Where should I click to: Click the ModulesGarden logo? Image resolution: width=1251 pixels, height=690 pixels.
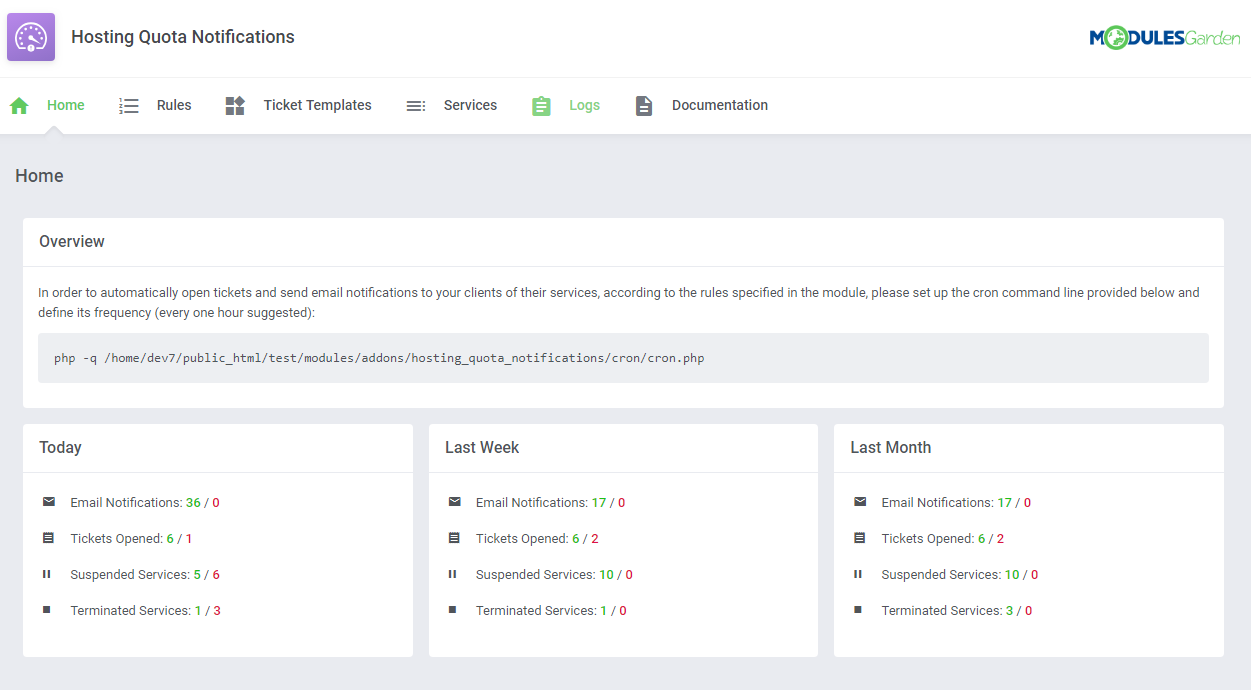[1165, 38]
